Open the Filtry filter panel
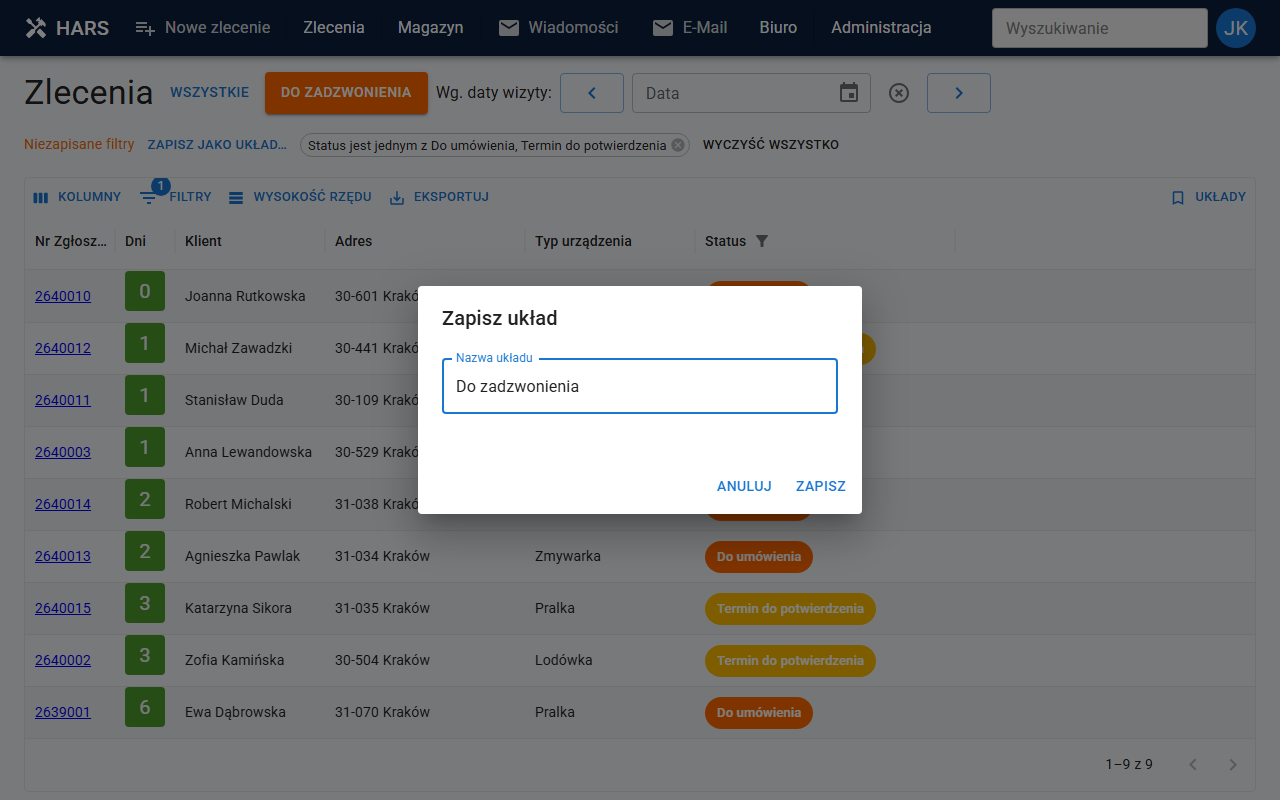 [176, 197]
